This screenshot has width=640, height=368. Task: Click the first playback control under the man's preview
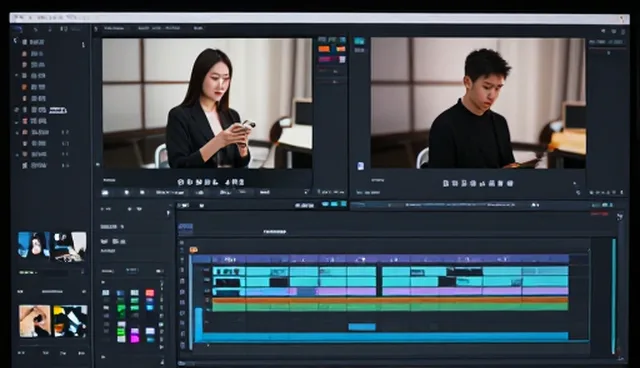tap(446, 183)
